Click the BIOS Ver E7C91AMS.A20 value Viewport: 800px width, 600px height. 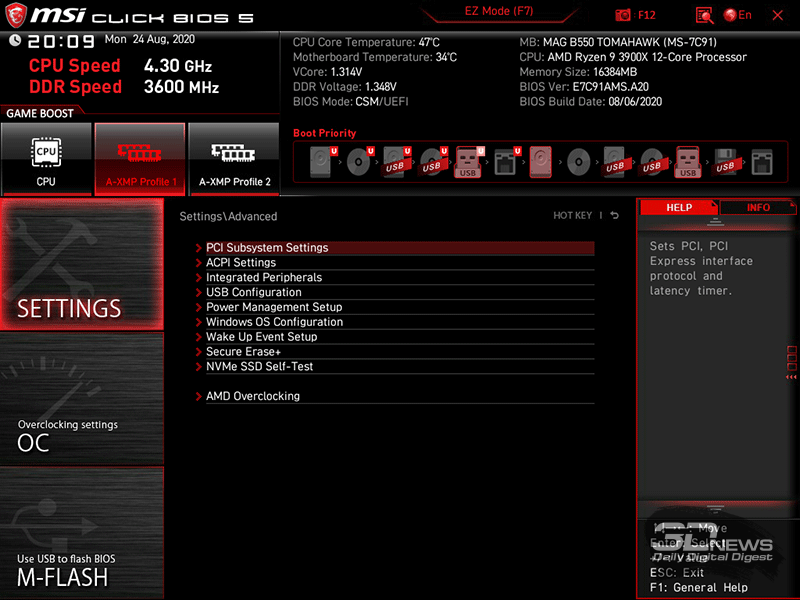pyautogui.click(x=610, y=87)
